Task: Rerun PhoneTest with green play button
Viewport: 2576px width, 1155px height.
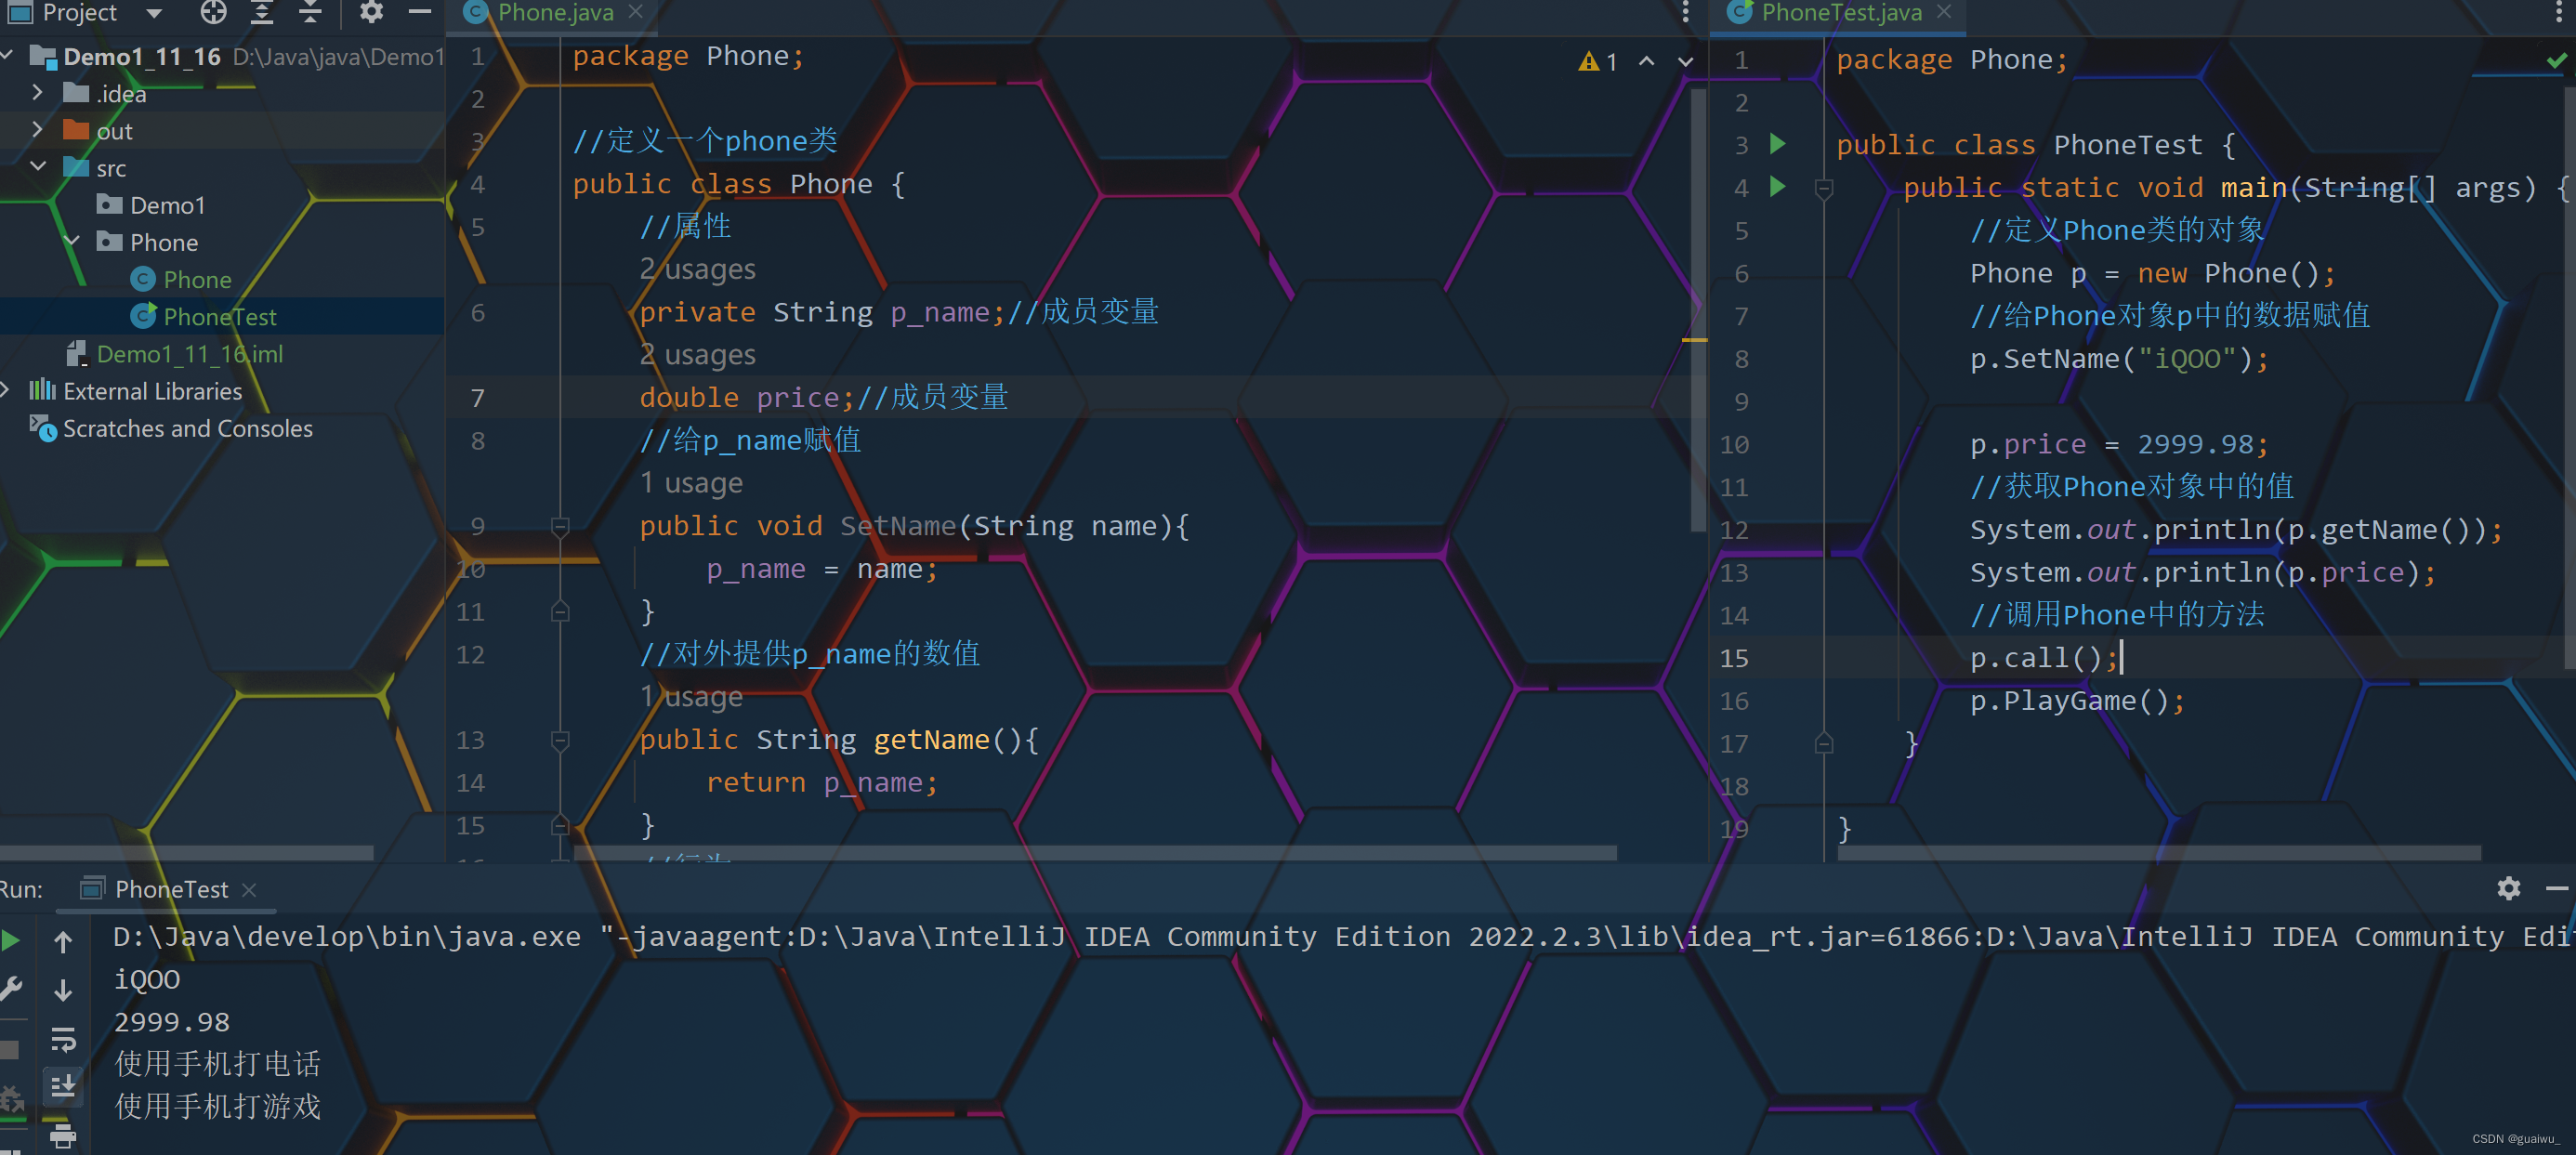Action: pos(10,940)
